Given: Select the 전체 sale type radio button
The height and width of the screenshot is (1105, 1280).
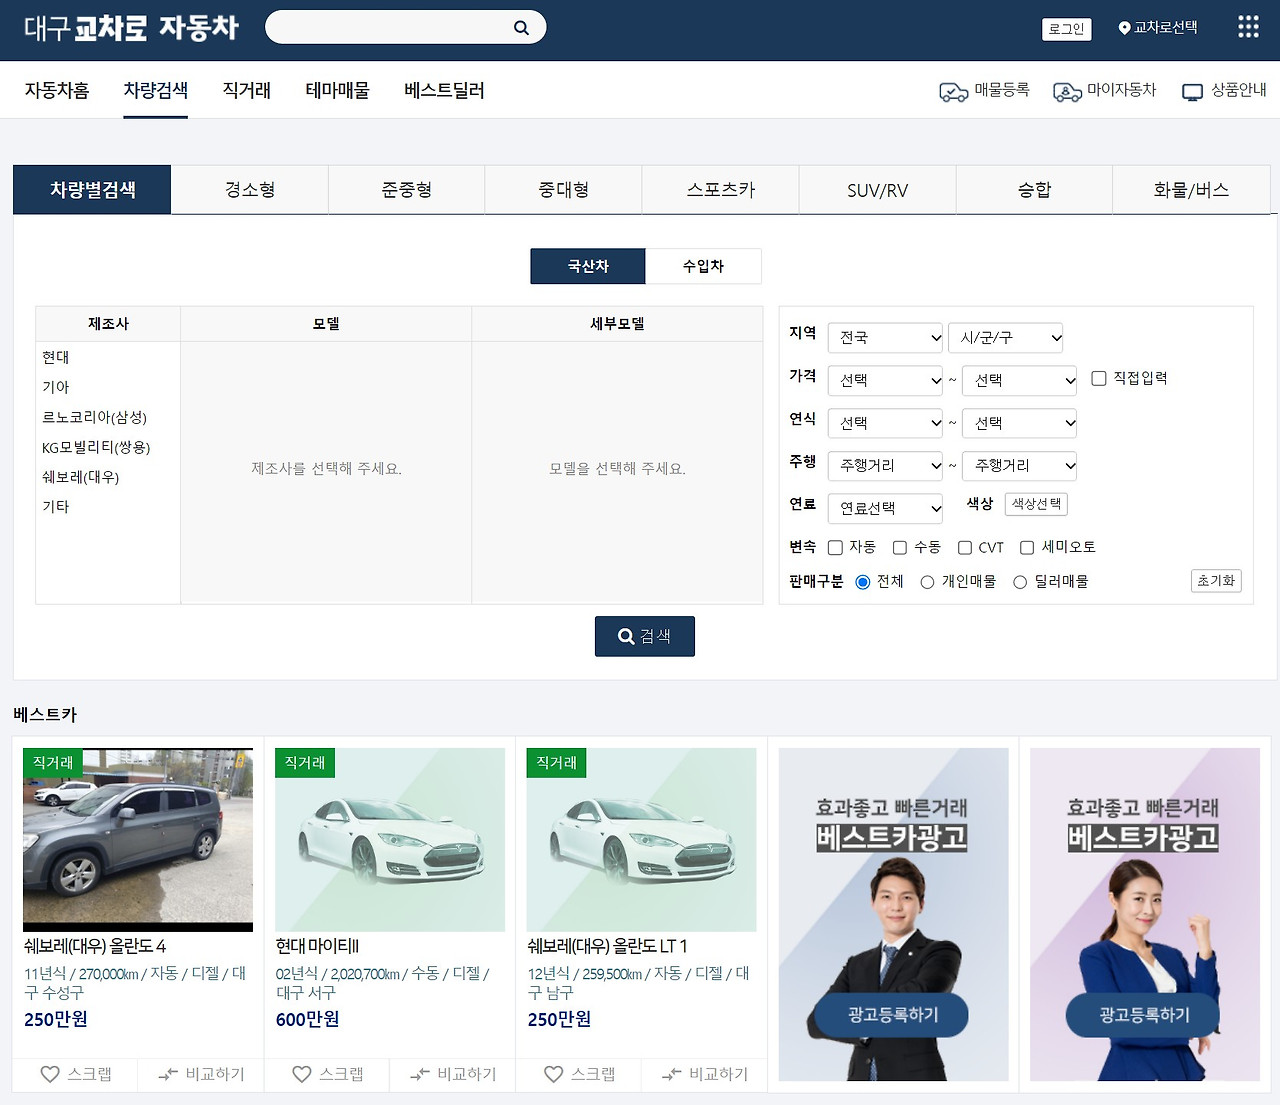Looking at the screenshot, I should tap(863, 582).
